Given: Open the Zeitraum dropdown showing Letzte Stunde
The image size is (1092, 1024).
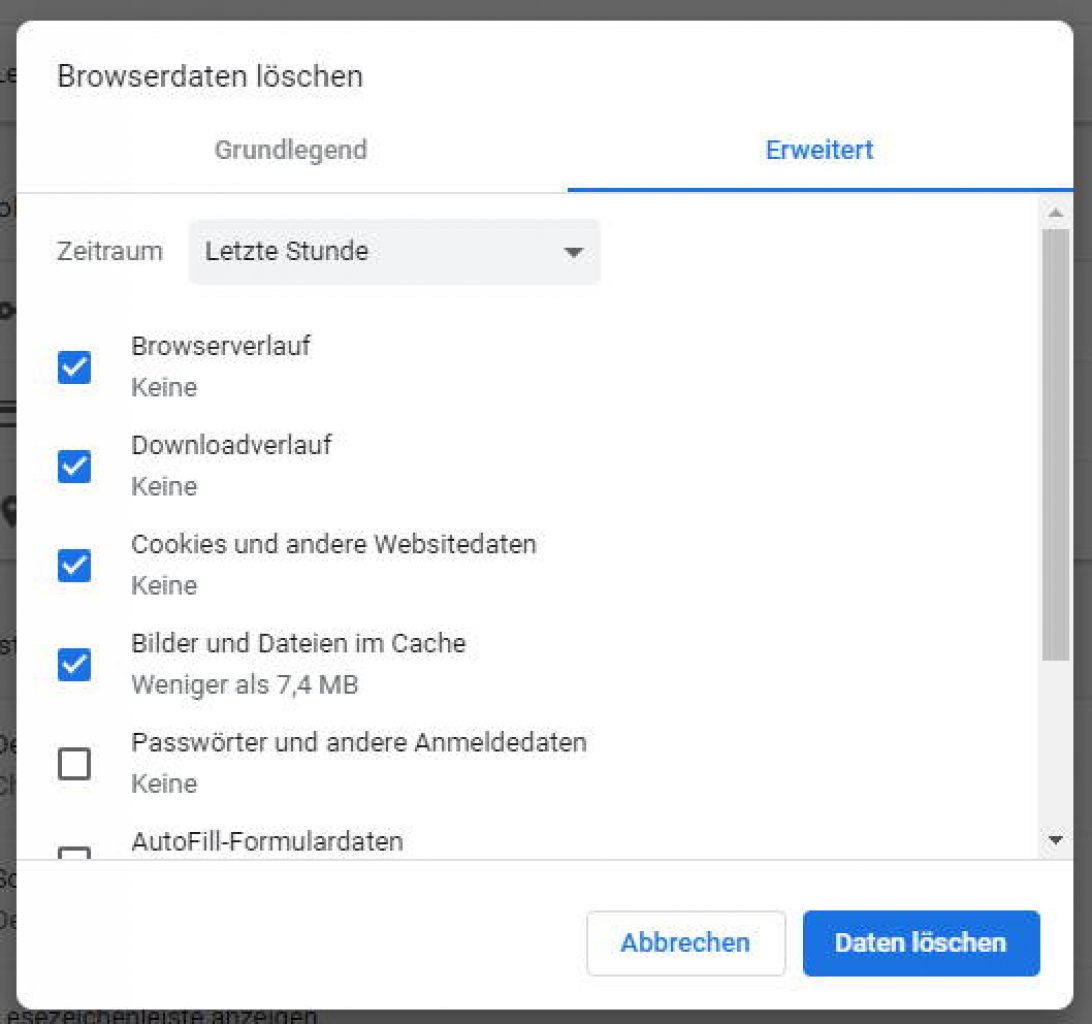Looking at the screenshot, I should [394, 251].
